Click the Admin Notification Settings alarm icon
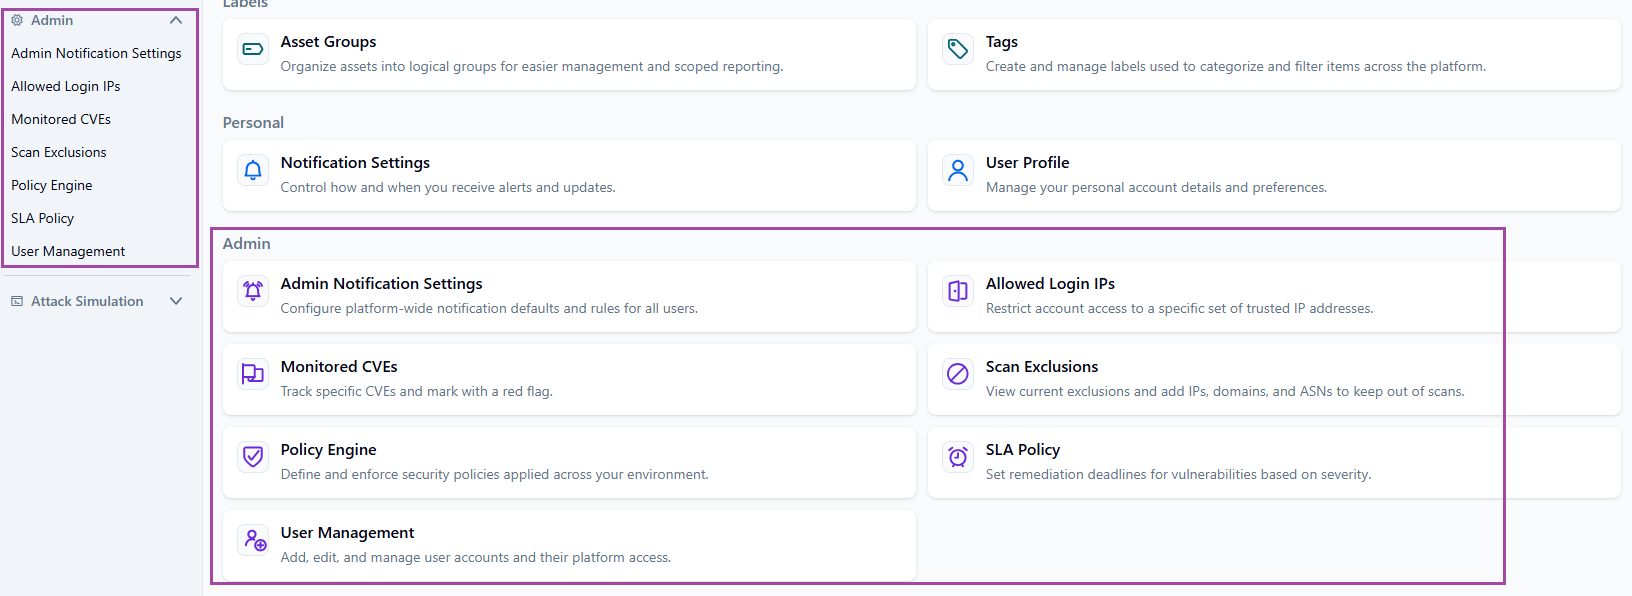This screenshot has height=596, width=1632. point(253,291)
